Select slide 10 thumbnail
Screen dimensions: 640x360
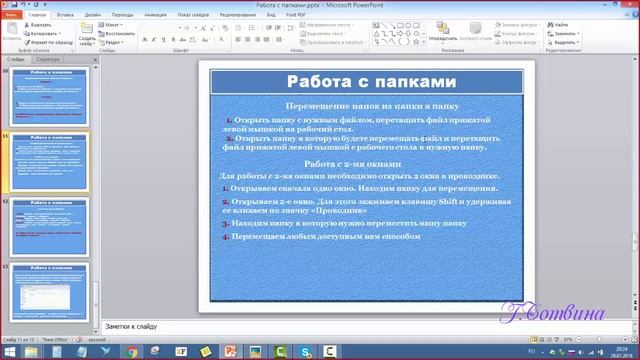pos(49,97)
